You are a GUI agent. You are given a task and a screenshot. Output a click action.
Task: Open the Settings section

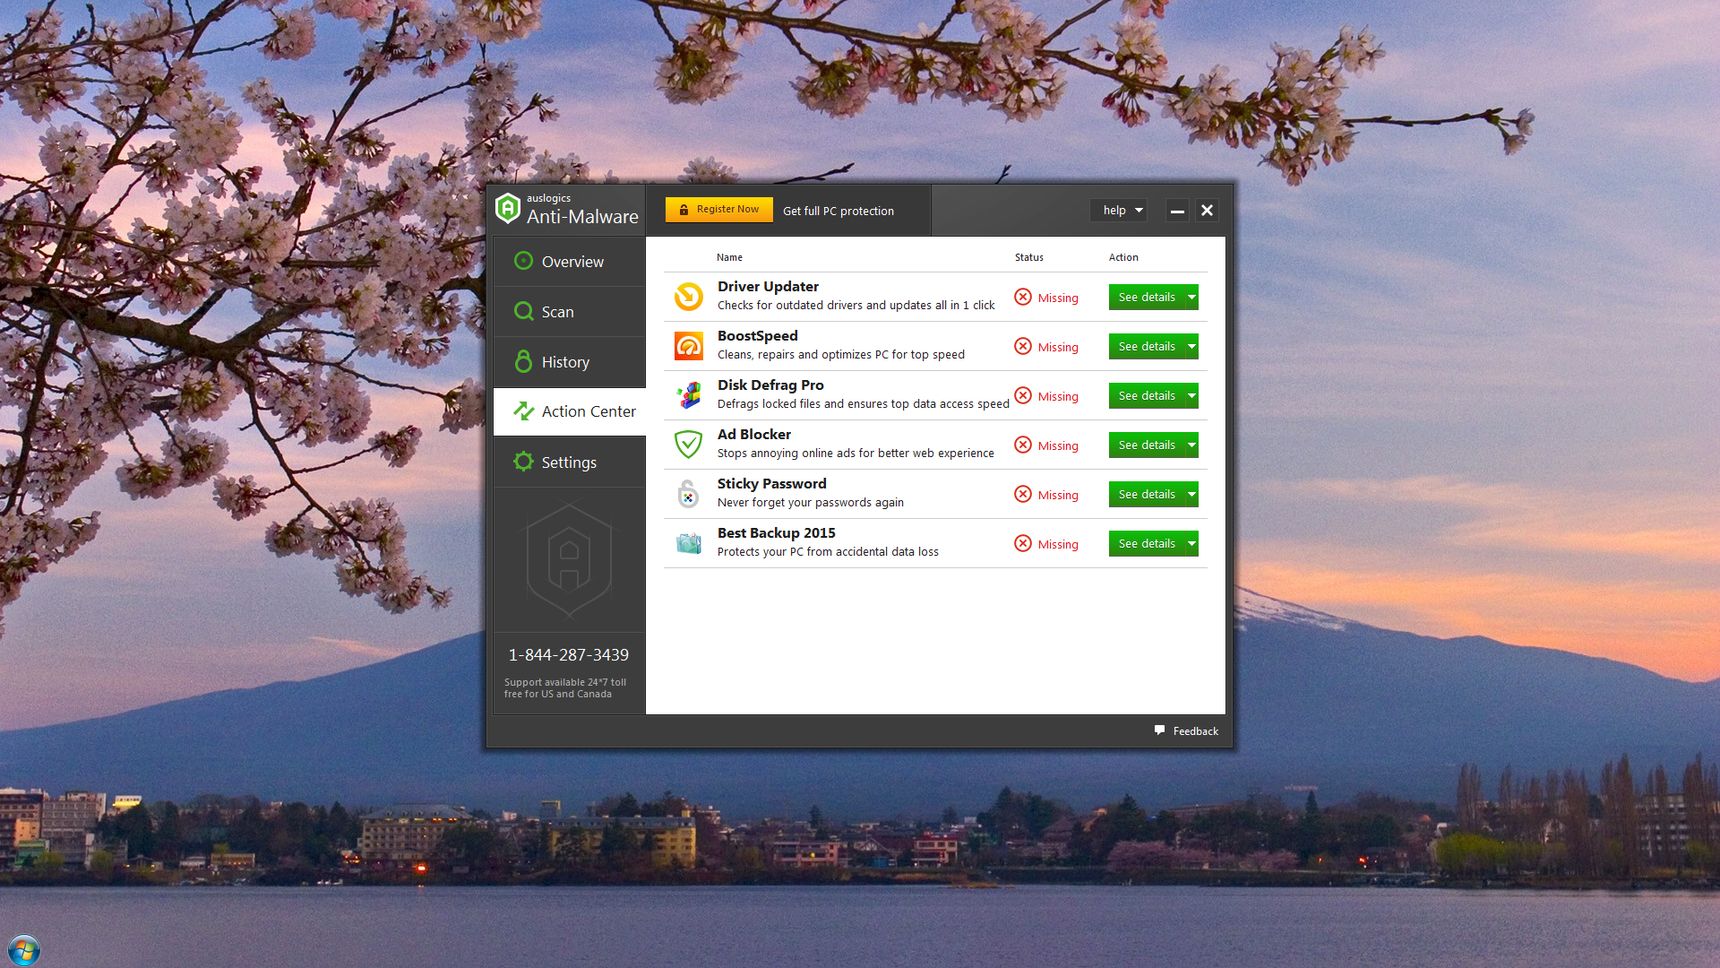point(569,461)
